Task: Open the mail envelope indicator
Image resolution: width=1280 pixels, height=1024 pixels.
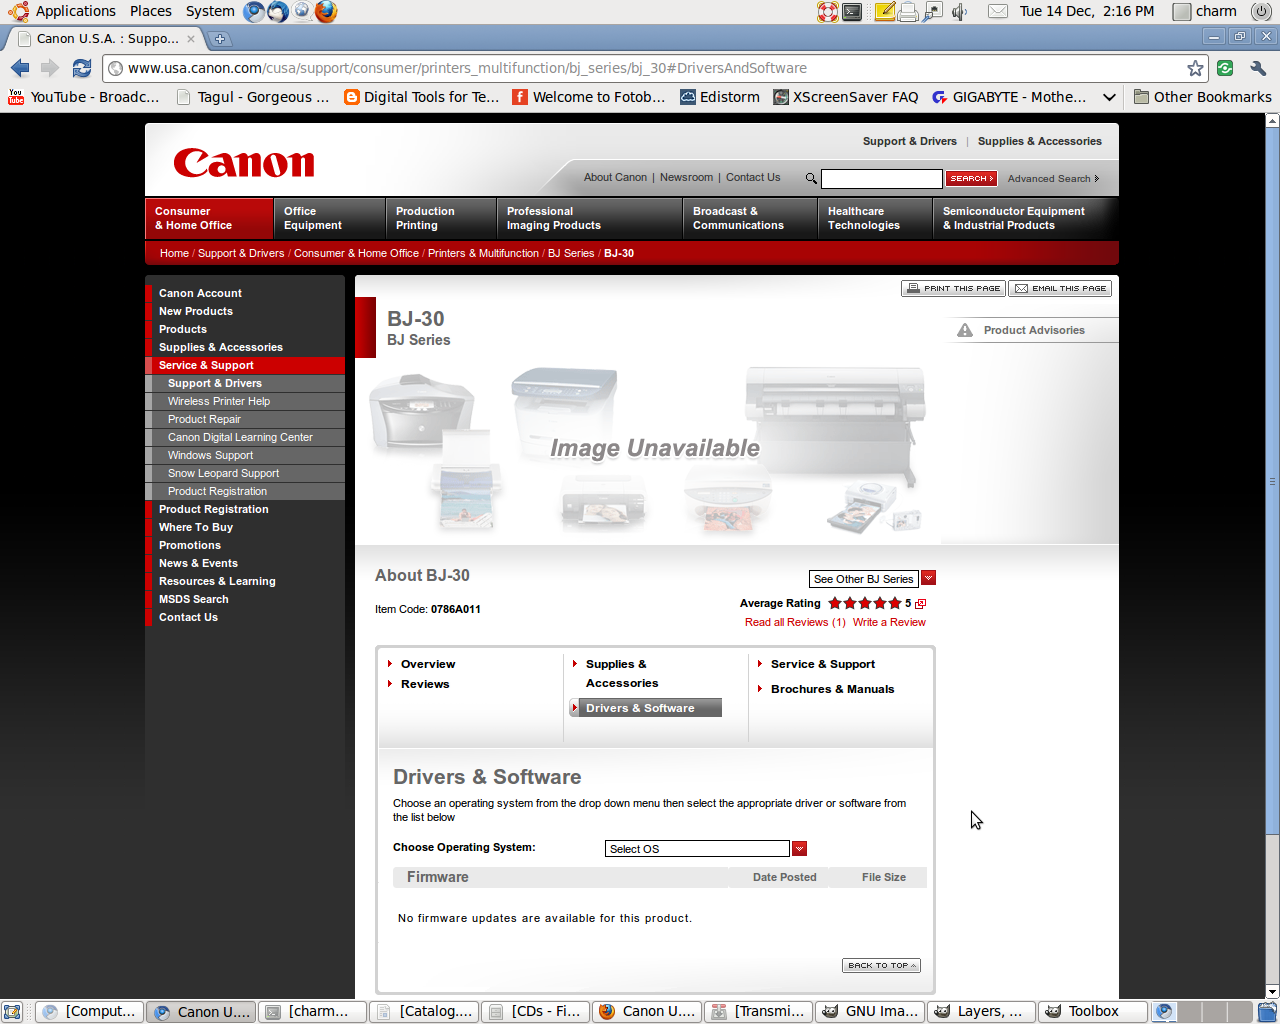Action: point(998,11)
